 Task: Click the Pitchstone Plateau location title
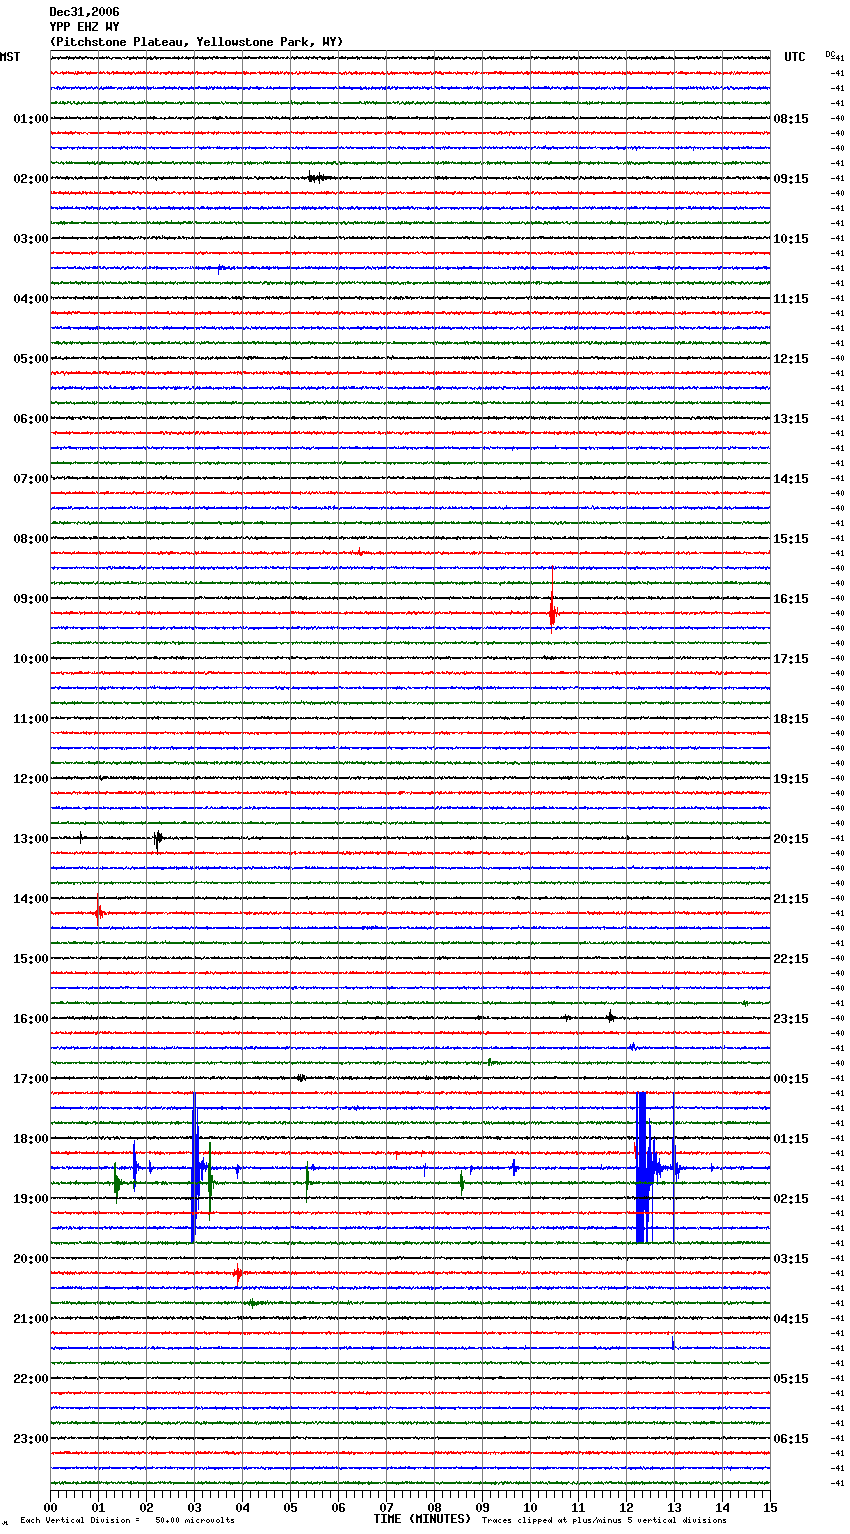pos(196,42)
